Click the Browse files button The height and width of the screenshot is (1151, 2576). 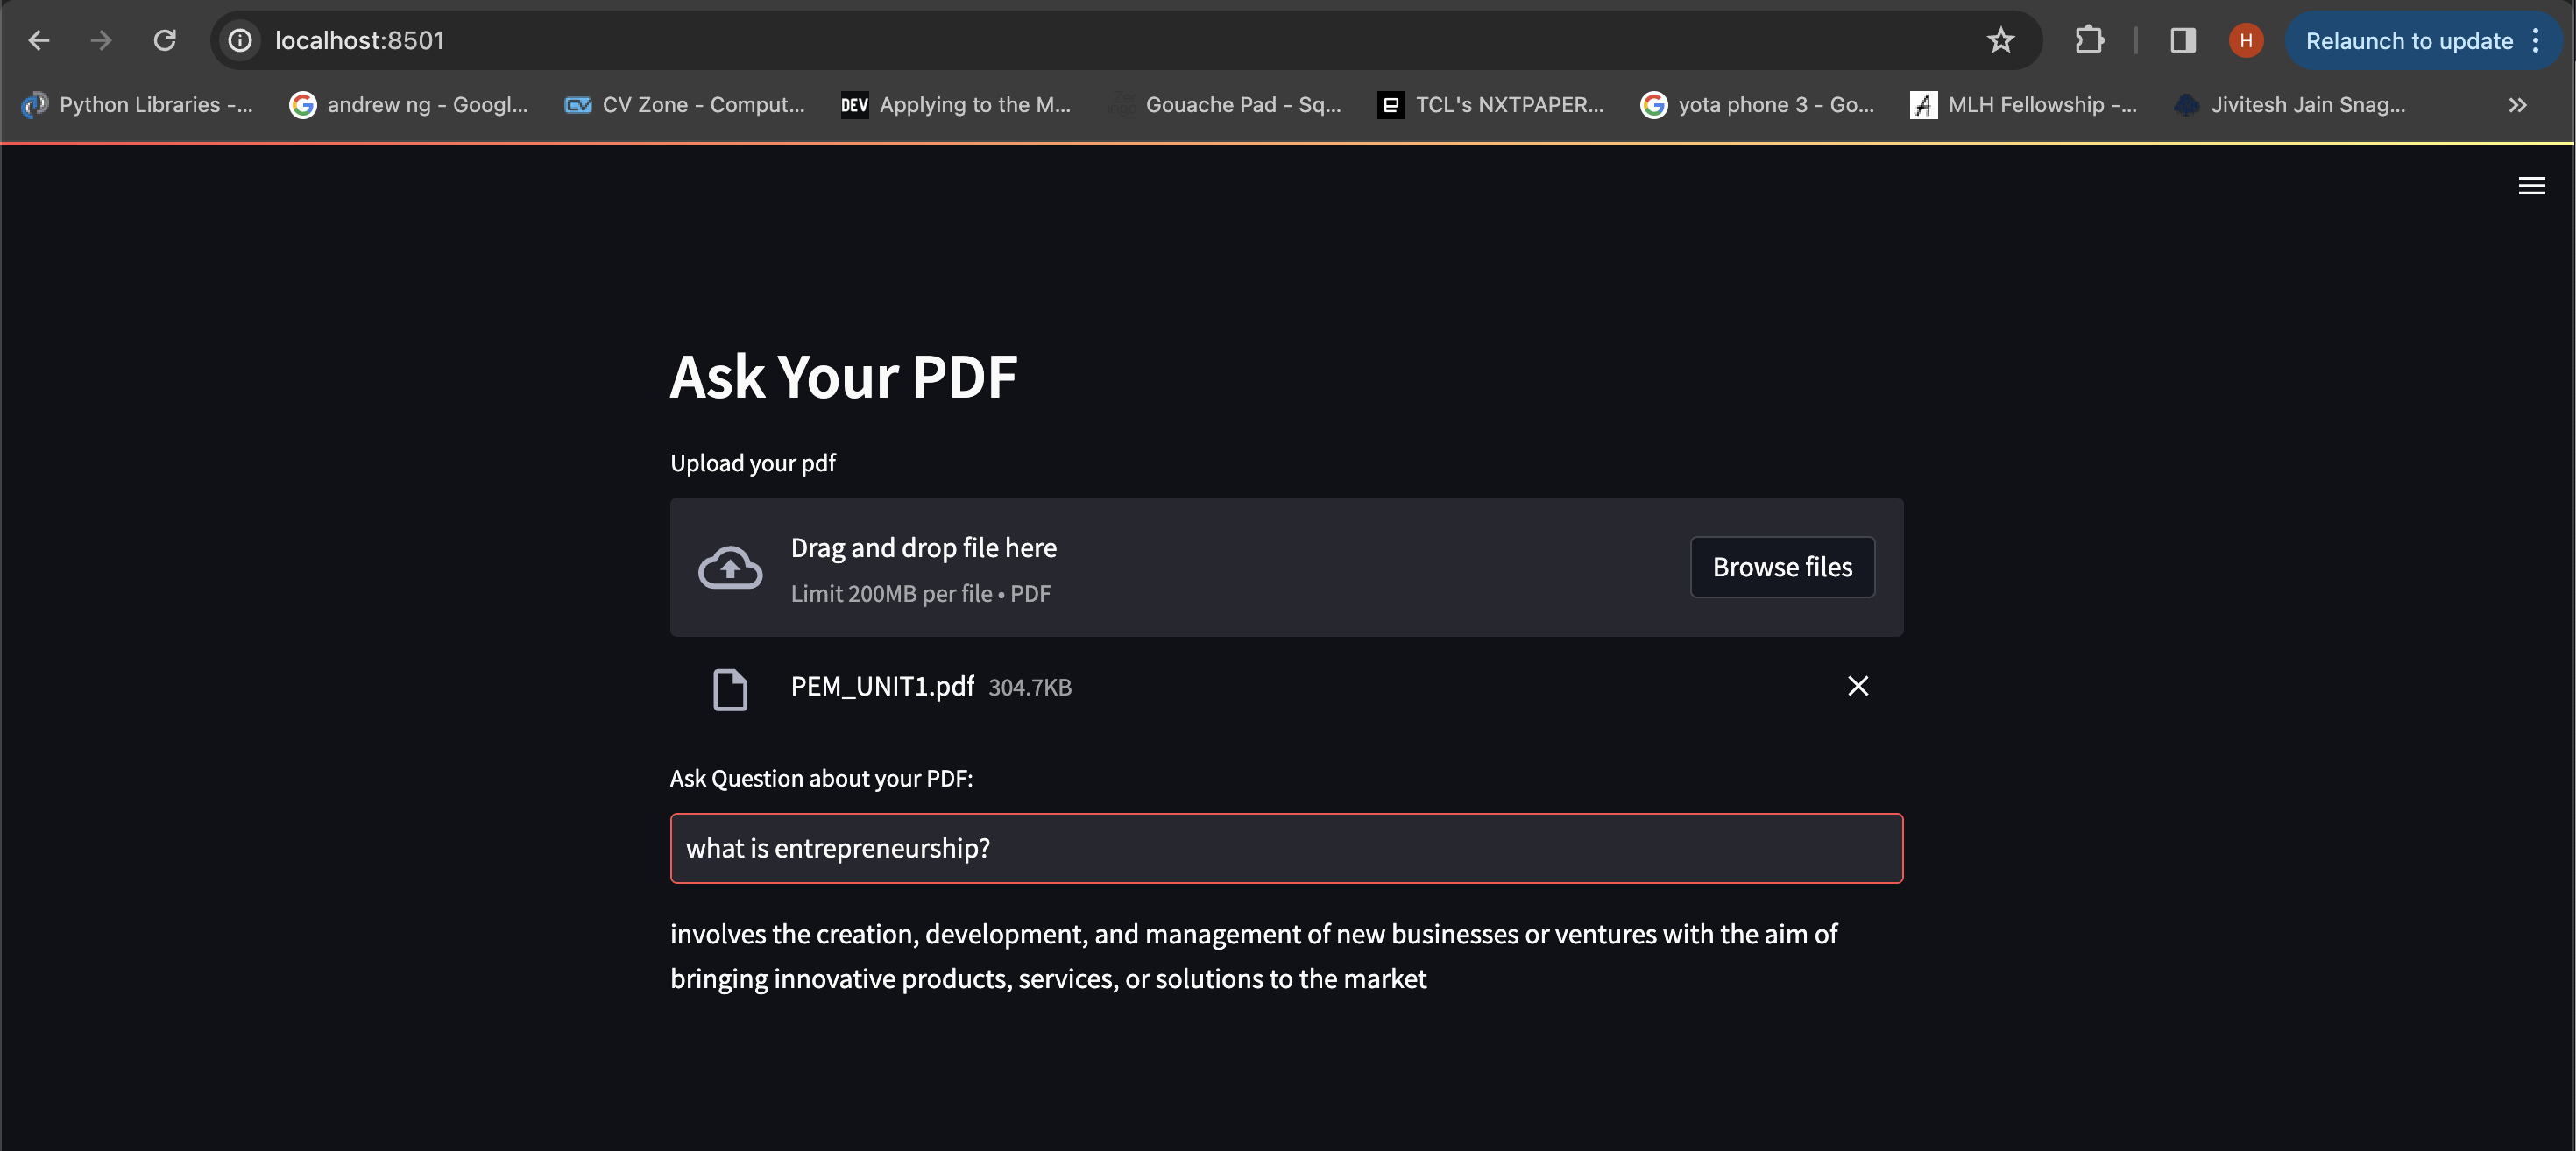pos(1781,567)
